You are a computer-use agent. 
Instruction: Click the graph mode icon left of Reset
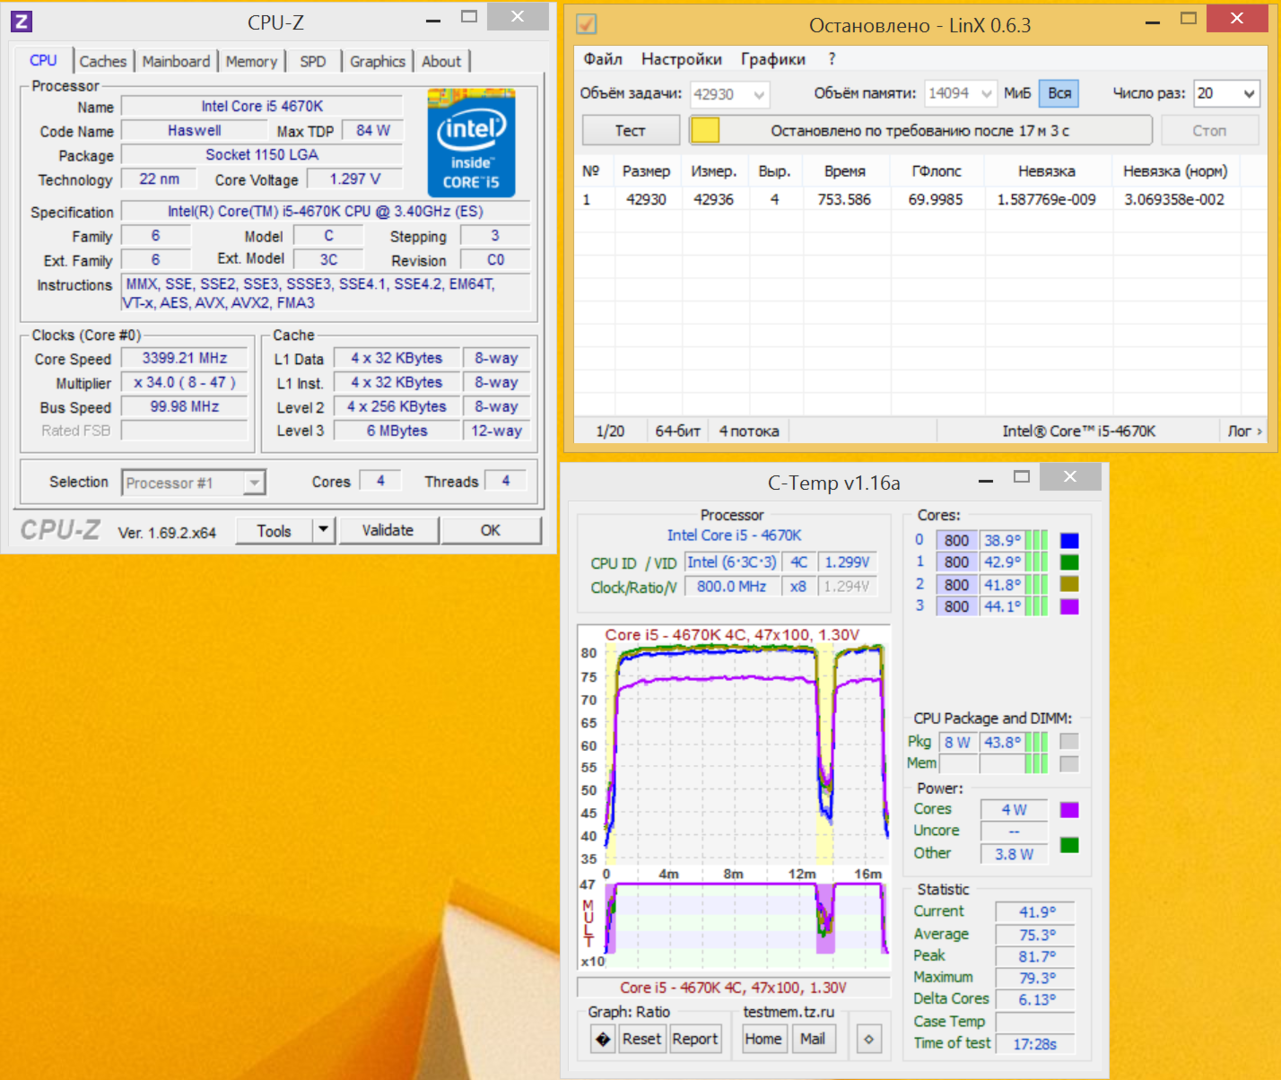[602, 1039]
